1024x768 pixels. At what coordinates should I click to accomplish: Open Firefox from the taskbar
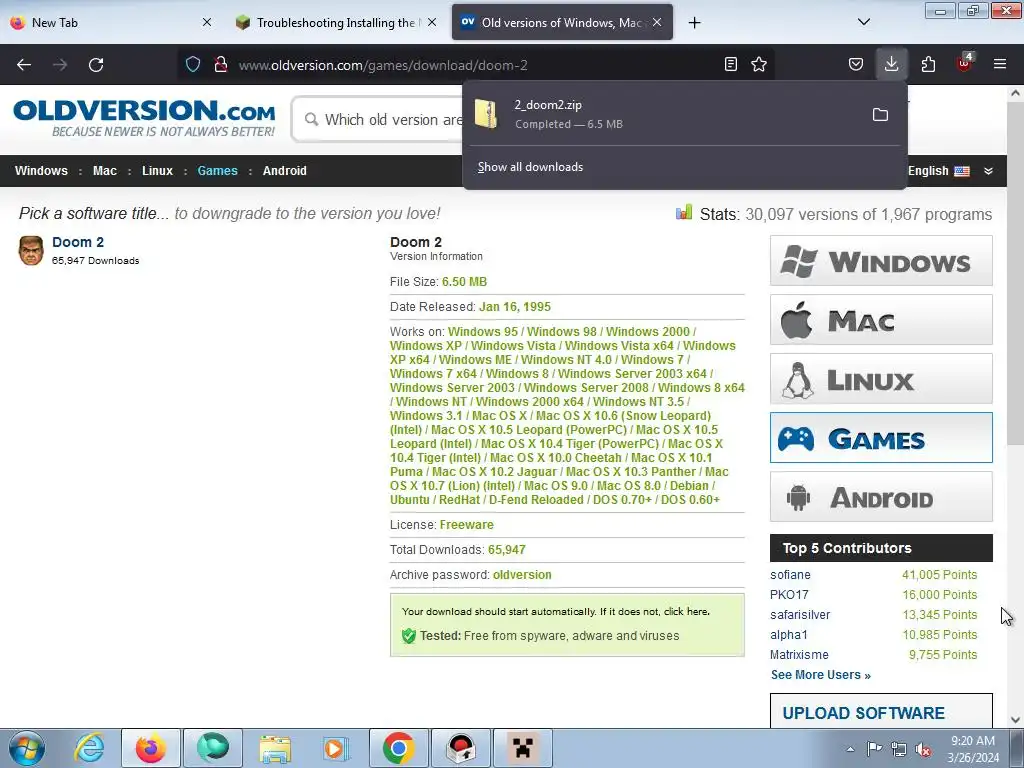[x=151, y=748]
